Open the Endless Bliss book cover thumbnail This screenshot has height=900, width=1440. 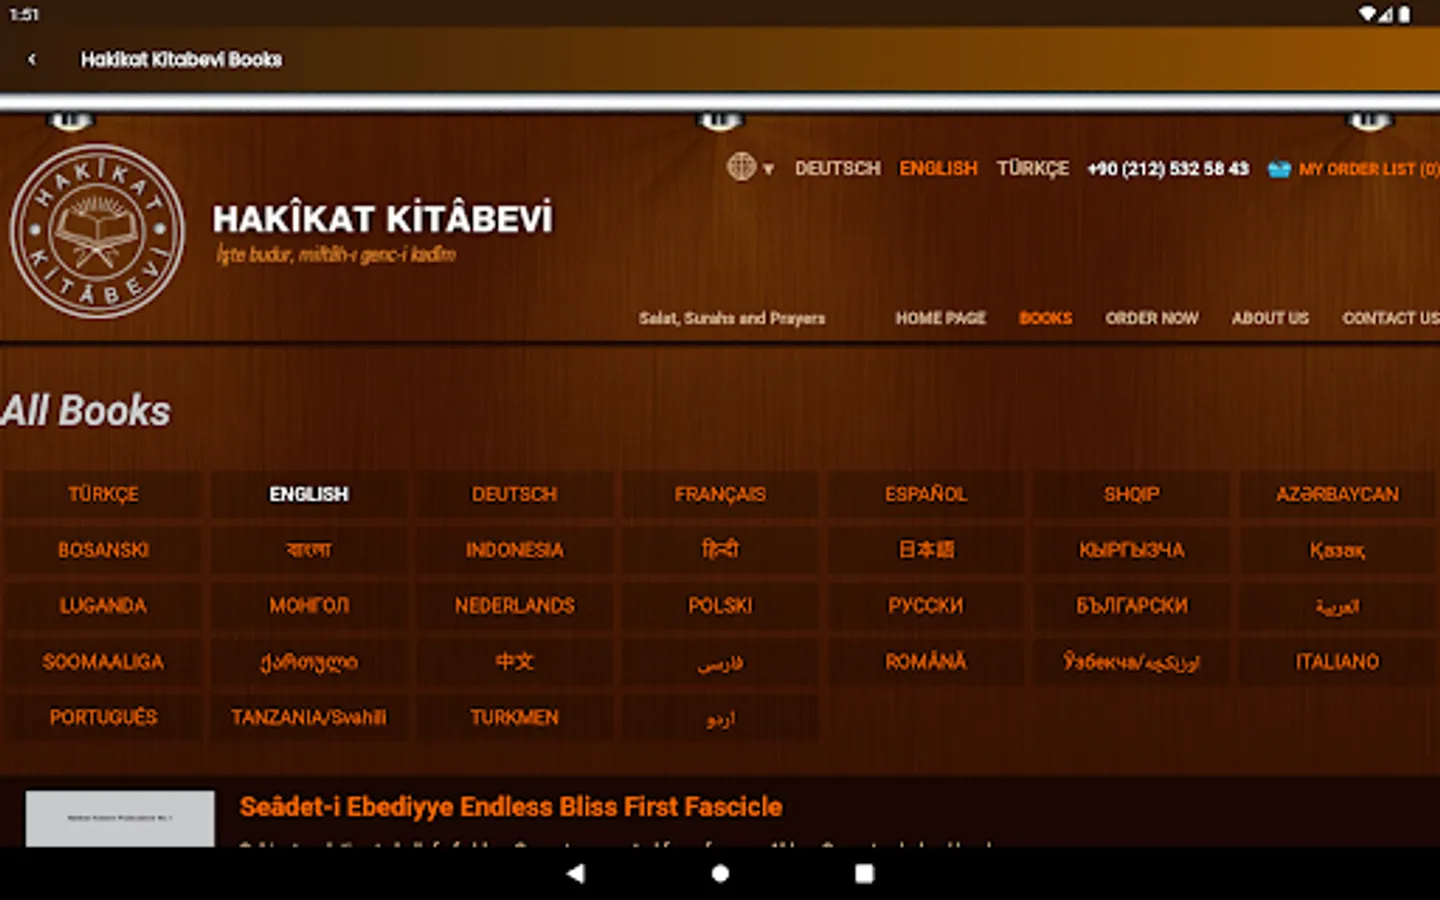click(120, 819)
